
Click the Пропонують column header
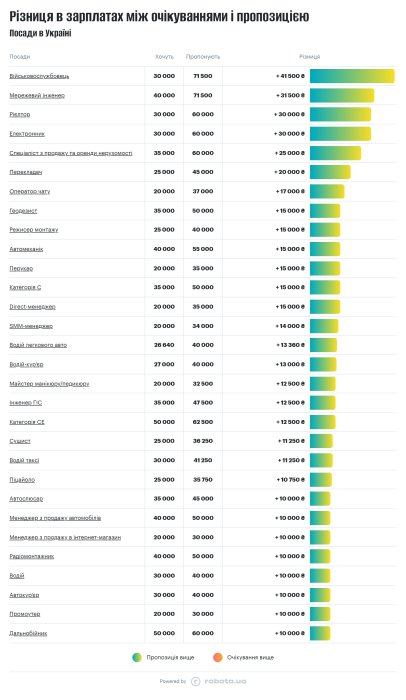coord(203,57)
